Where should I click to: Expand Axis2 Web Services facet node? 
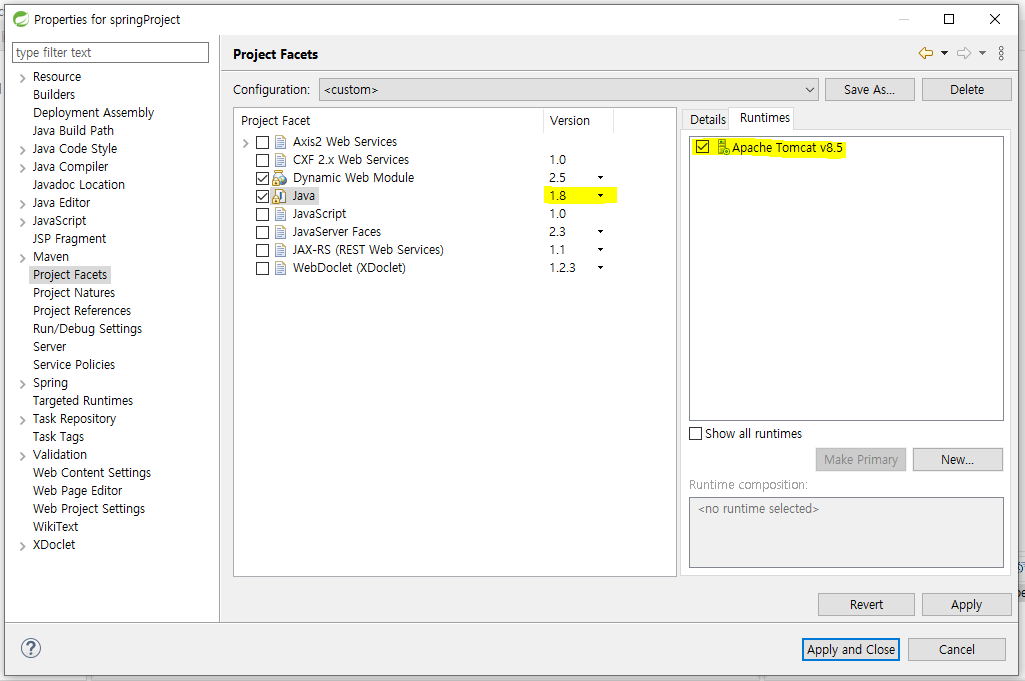click(x=246, y=142)
